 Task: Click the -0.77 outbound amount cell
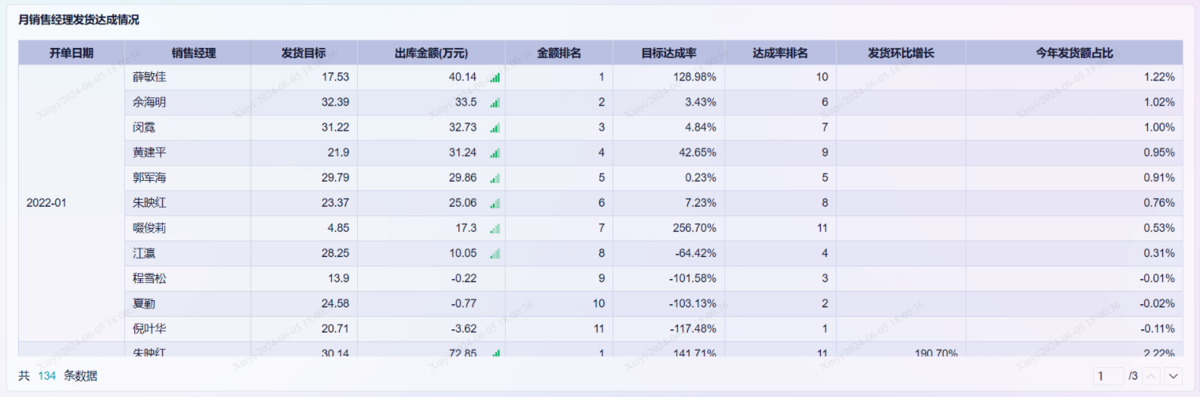(x=431, y=304)
